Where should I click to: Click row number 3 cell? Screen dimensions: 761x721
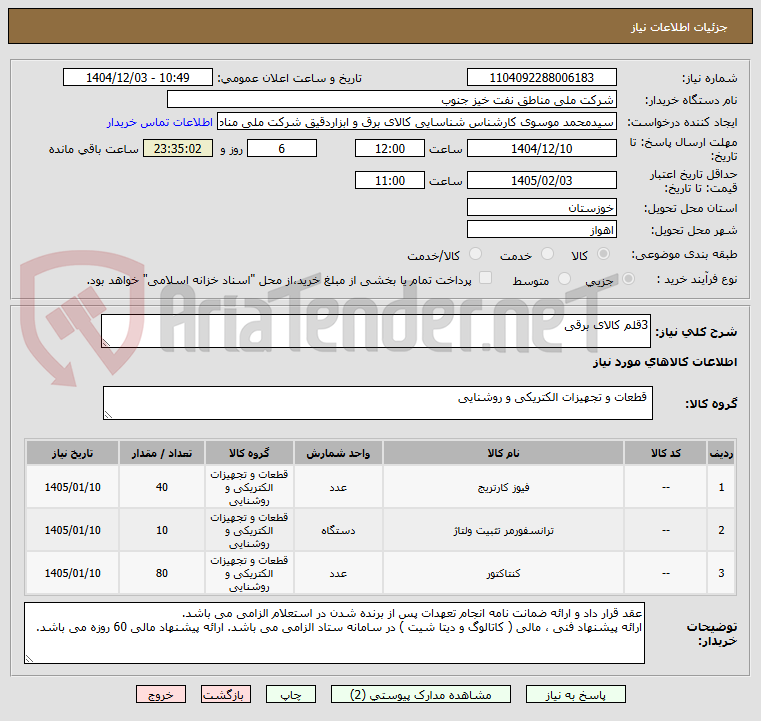point(721,573)
